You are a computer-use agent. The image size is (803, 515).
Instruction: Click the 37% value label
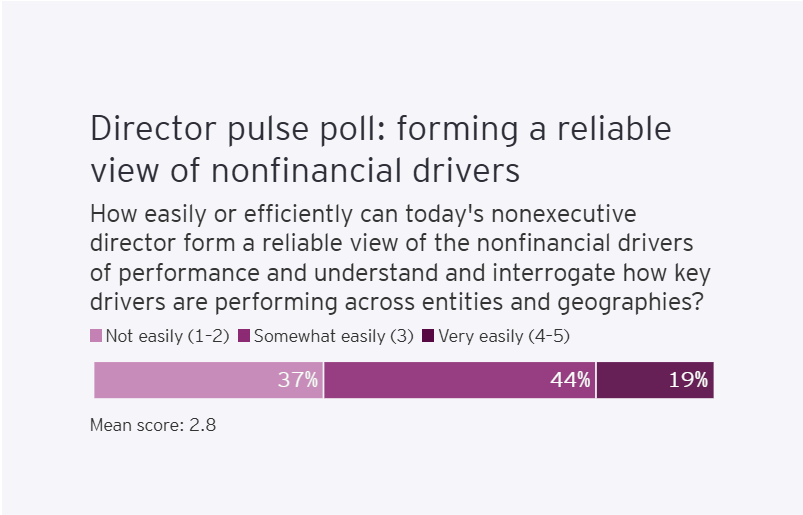[298, 380]
